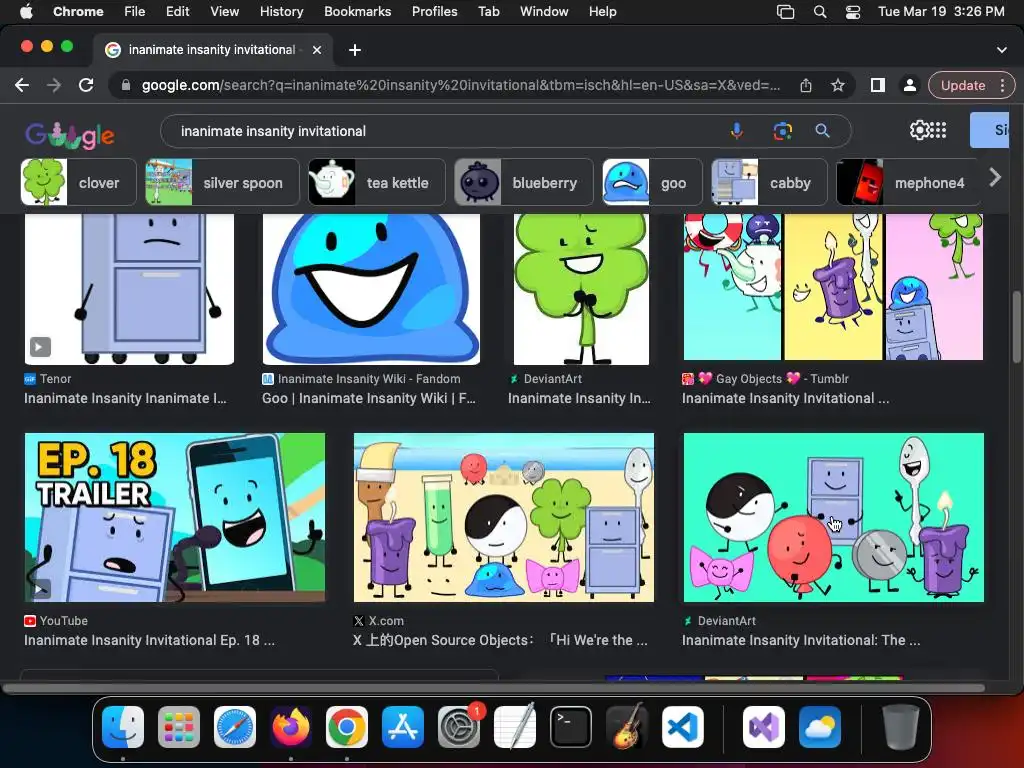Image resolution: width=1024 pixels, height=768 pixels.
Task: View site information lock icon
Action: 126,86
